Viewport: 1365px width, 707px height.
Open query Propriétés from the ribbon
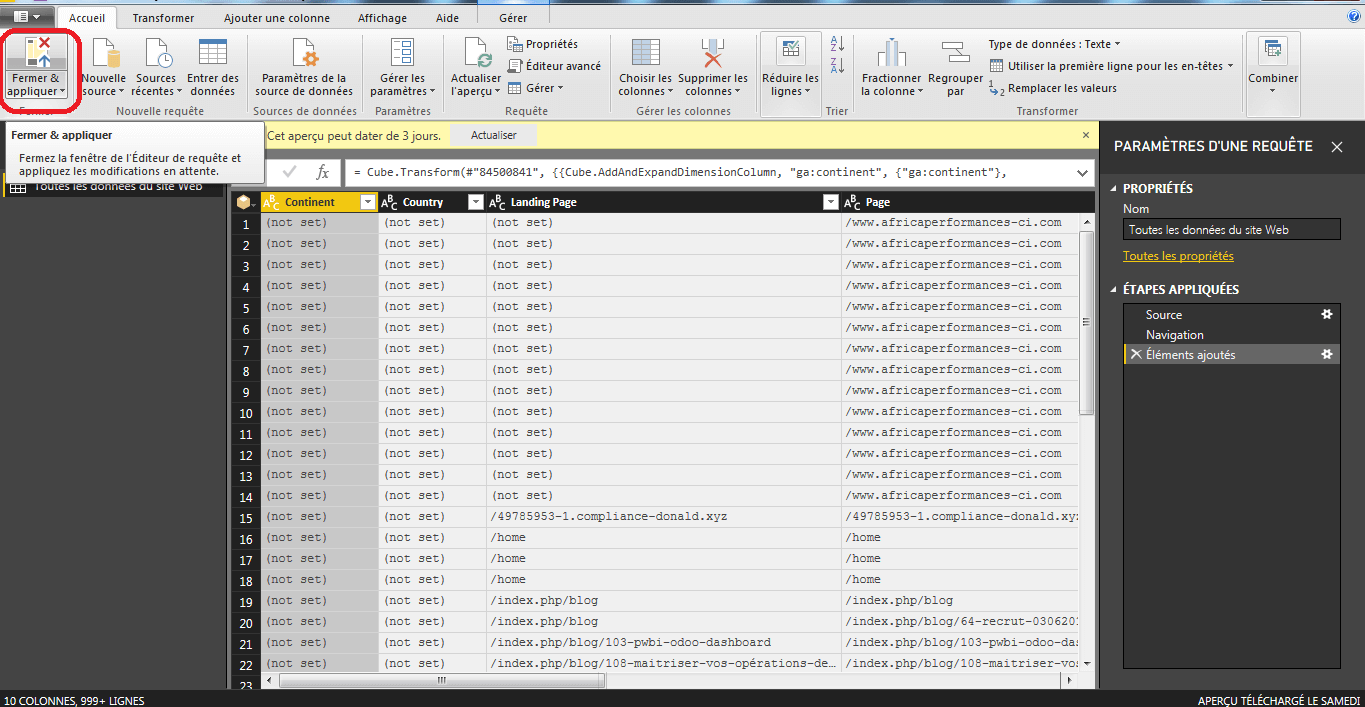543,44
